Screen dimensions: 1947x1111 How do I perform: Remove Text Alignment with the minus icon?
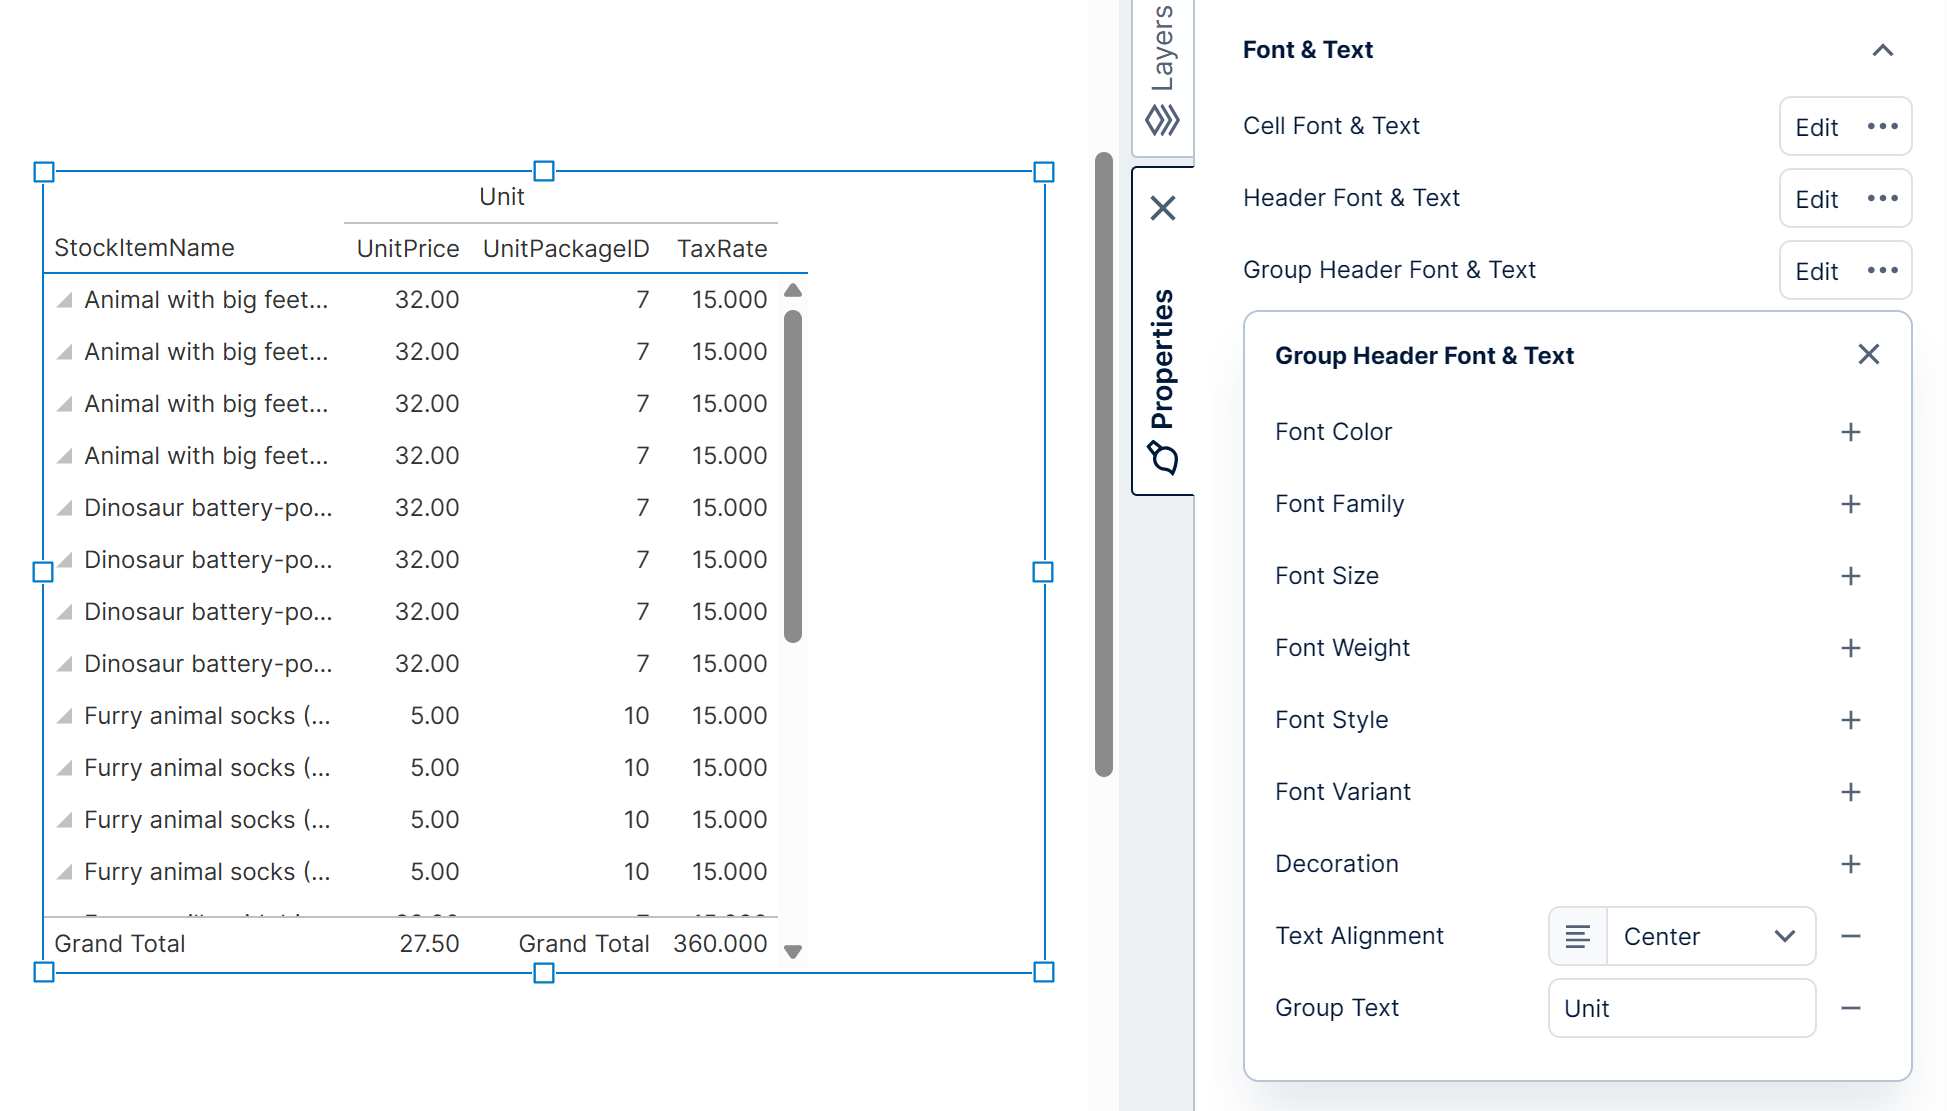(x=1851, y=935)
